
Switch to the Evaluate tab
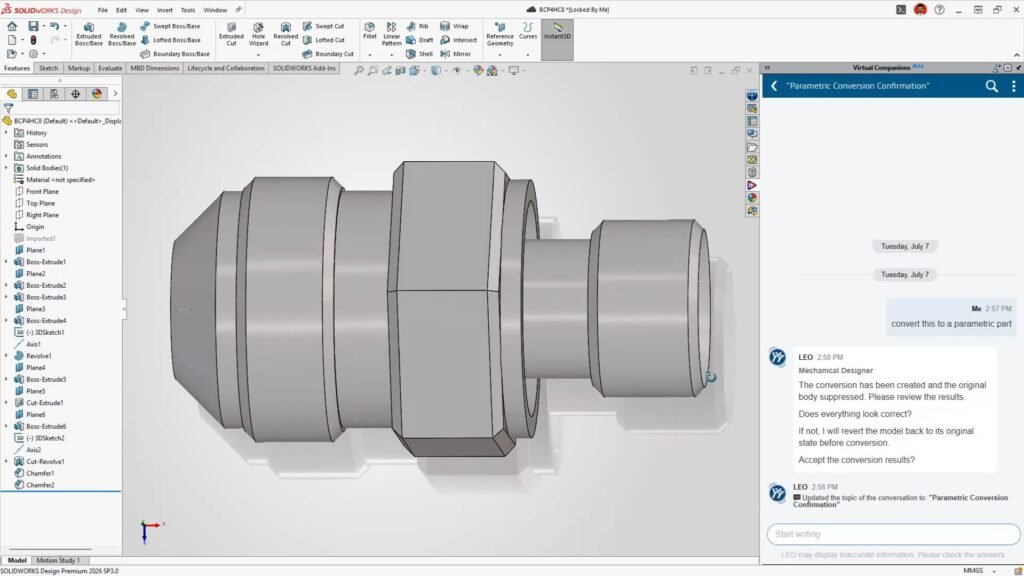[110, 68]
